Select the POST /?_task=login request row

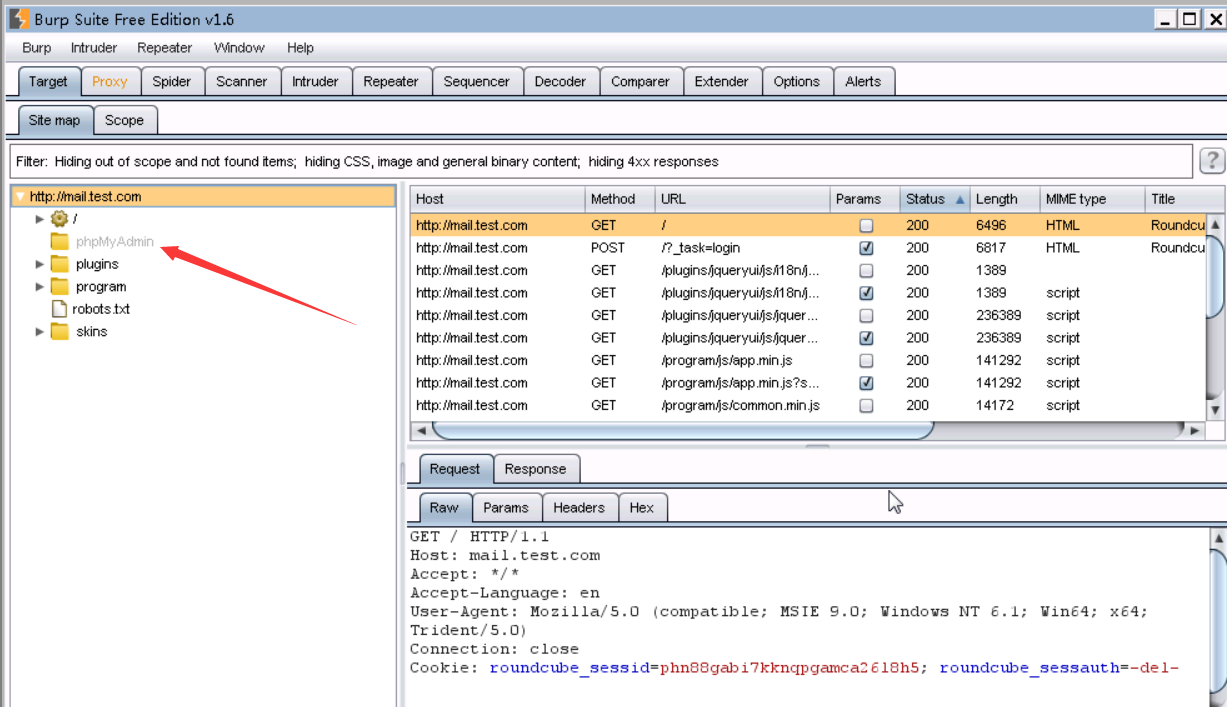click(808, 248)
